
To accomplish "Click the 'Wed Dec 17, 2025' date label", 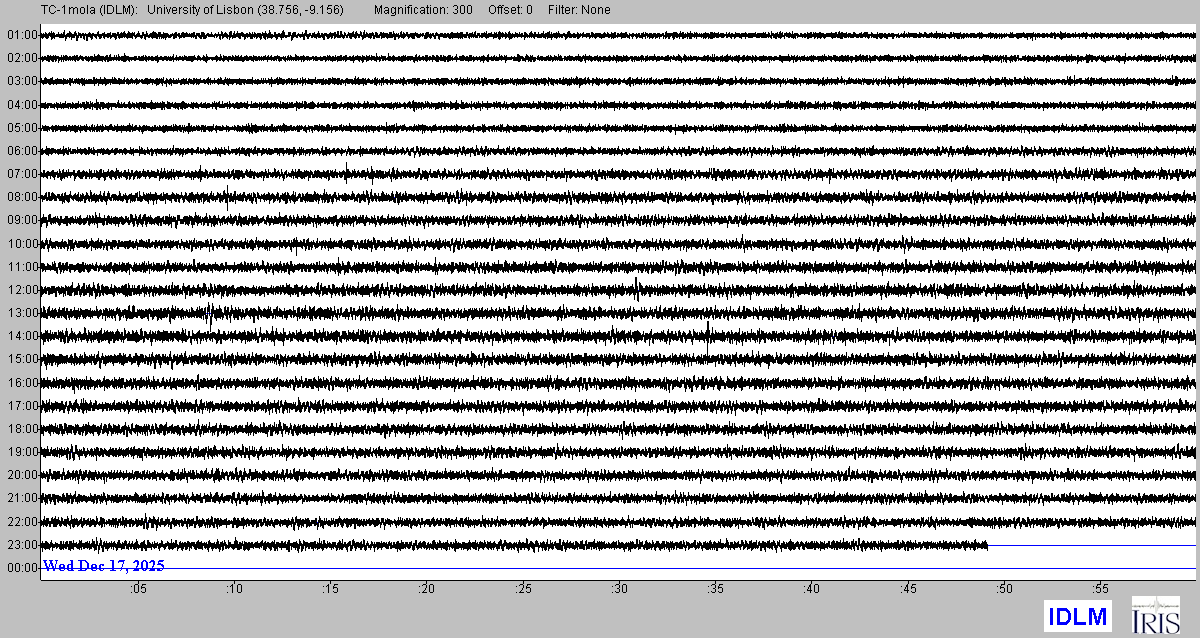I will point(104,566).
